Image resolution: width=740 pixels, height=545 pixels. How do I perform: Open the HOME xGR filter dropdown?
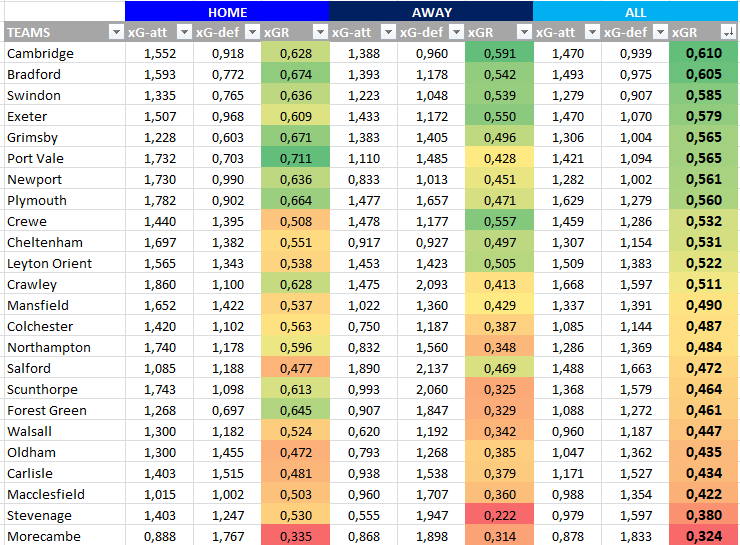pos(320,32)
